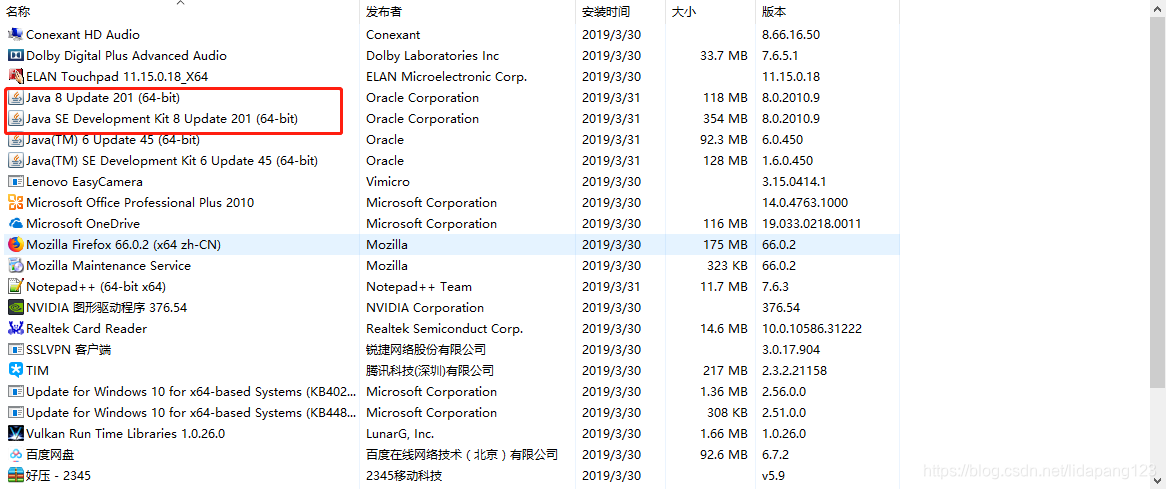Toggle the sort direction arrow above 名称
Image resolution: width=1166 pixels, height=489 pixels.
(x=180, y=3)
